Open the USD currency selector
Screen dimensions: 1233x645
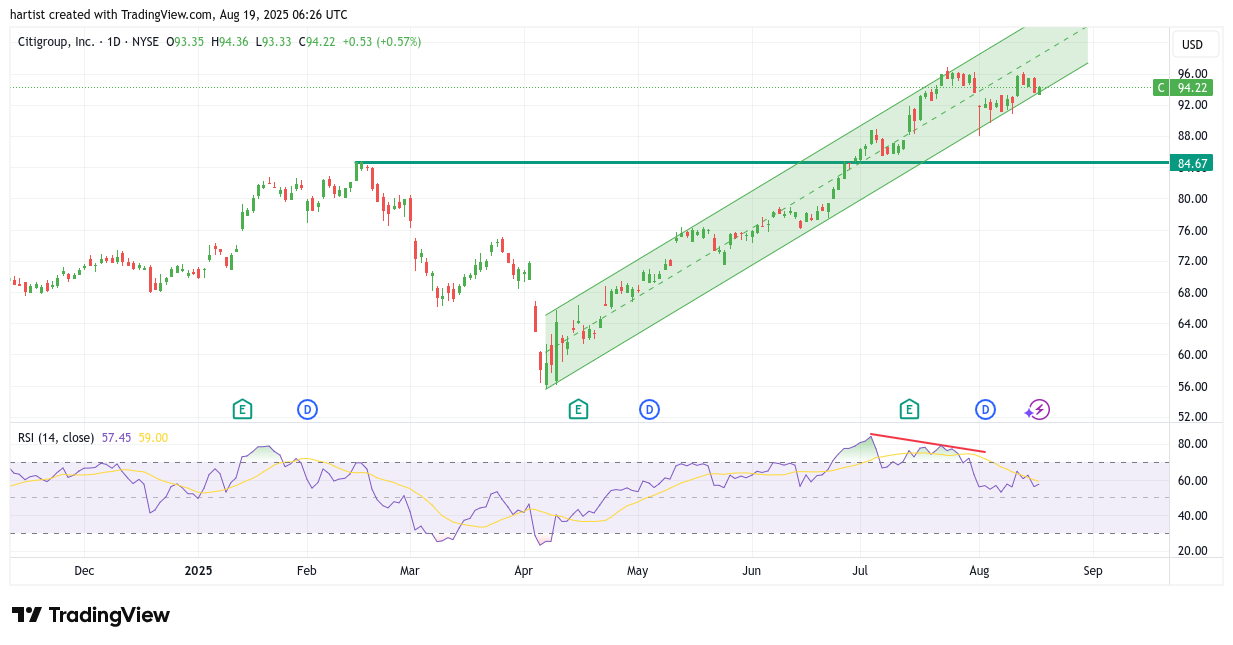1193,44
